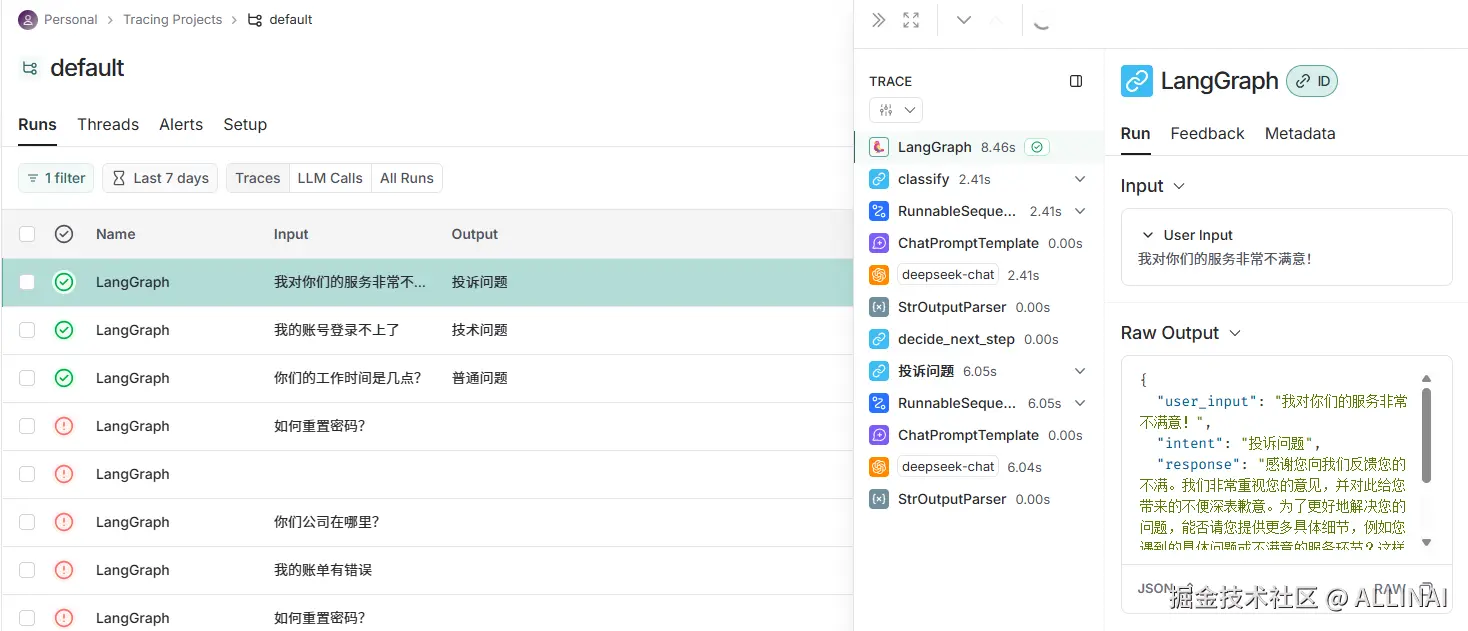Collapse the classify node chevron
Screen dimensions: 1468x631
point(1080,179)
